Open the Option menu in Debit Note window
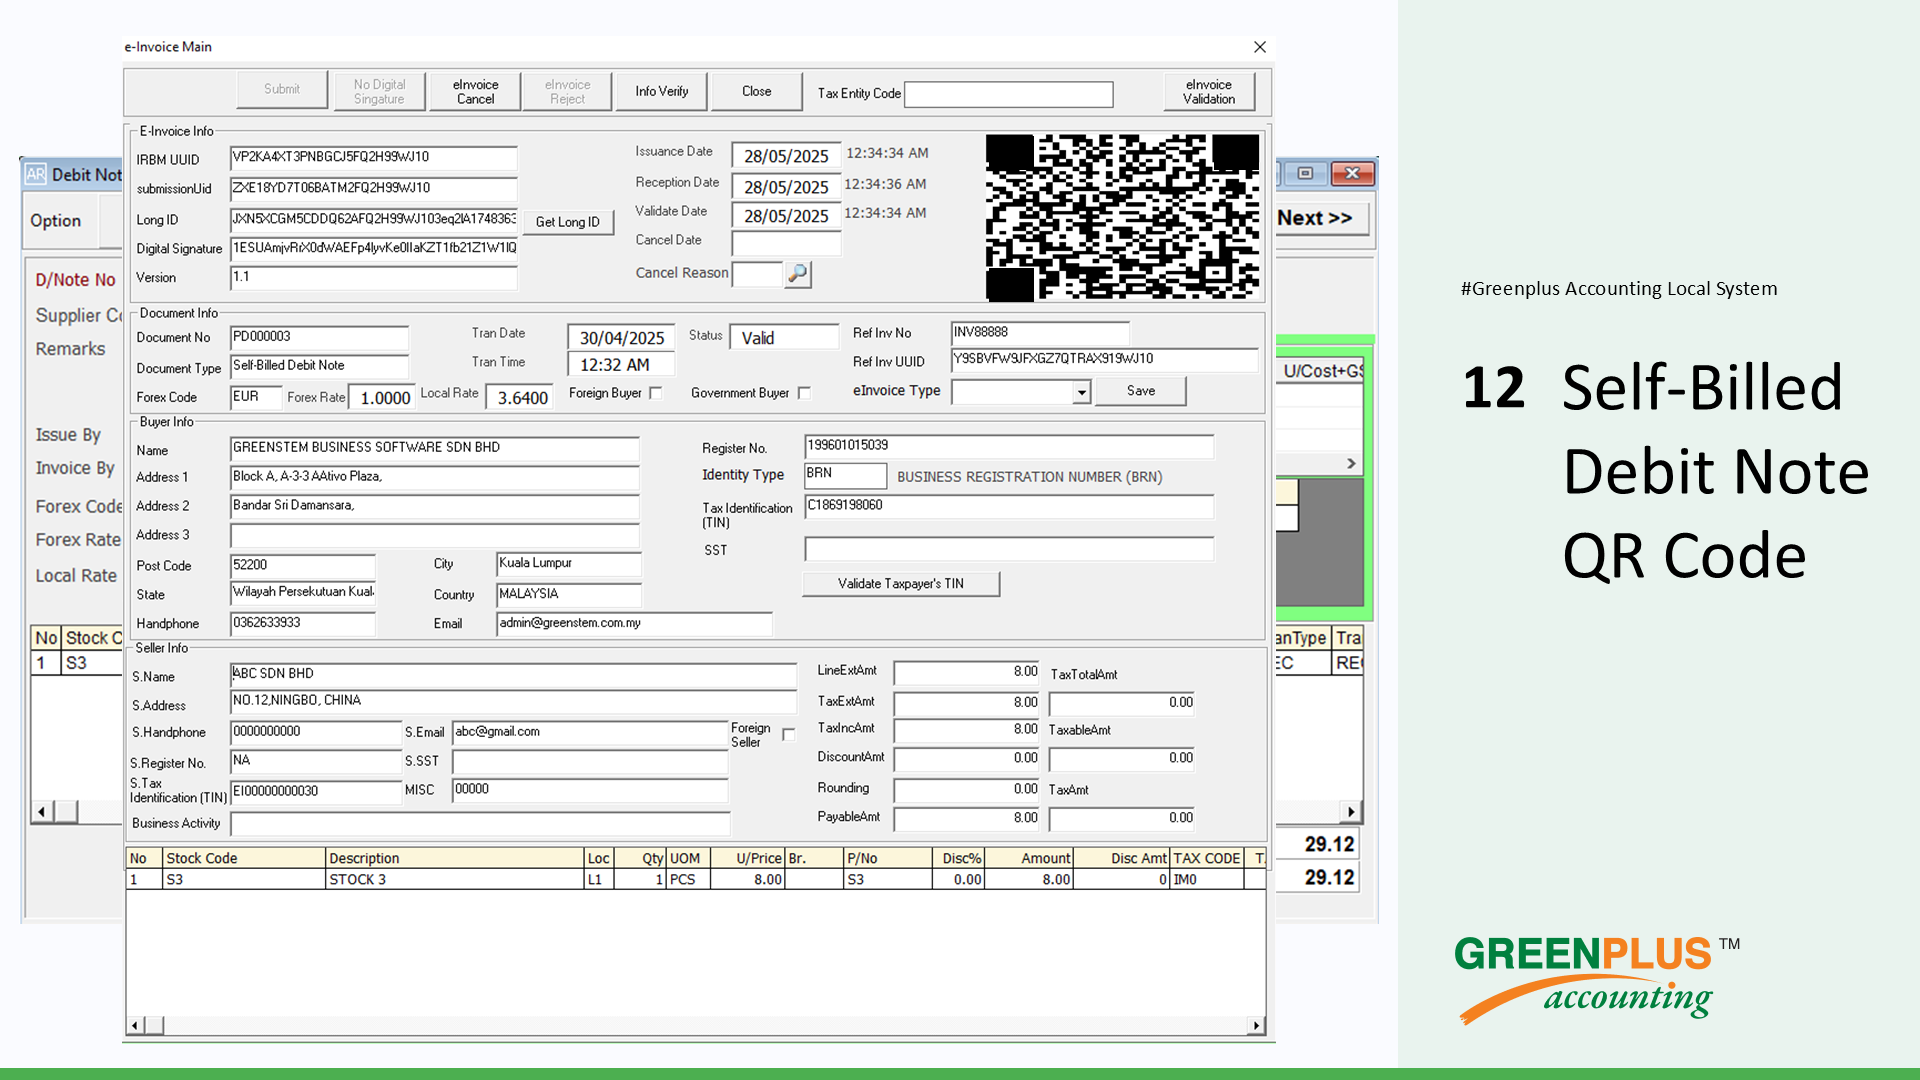 tap(56, 221)
